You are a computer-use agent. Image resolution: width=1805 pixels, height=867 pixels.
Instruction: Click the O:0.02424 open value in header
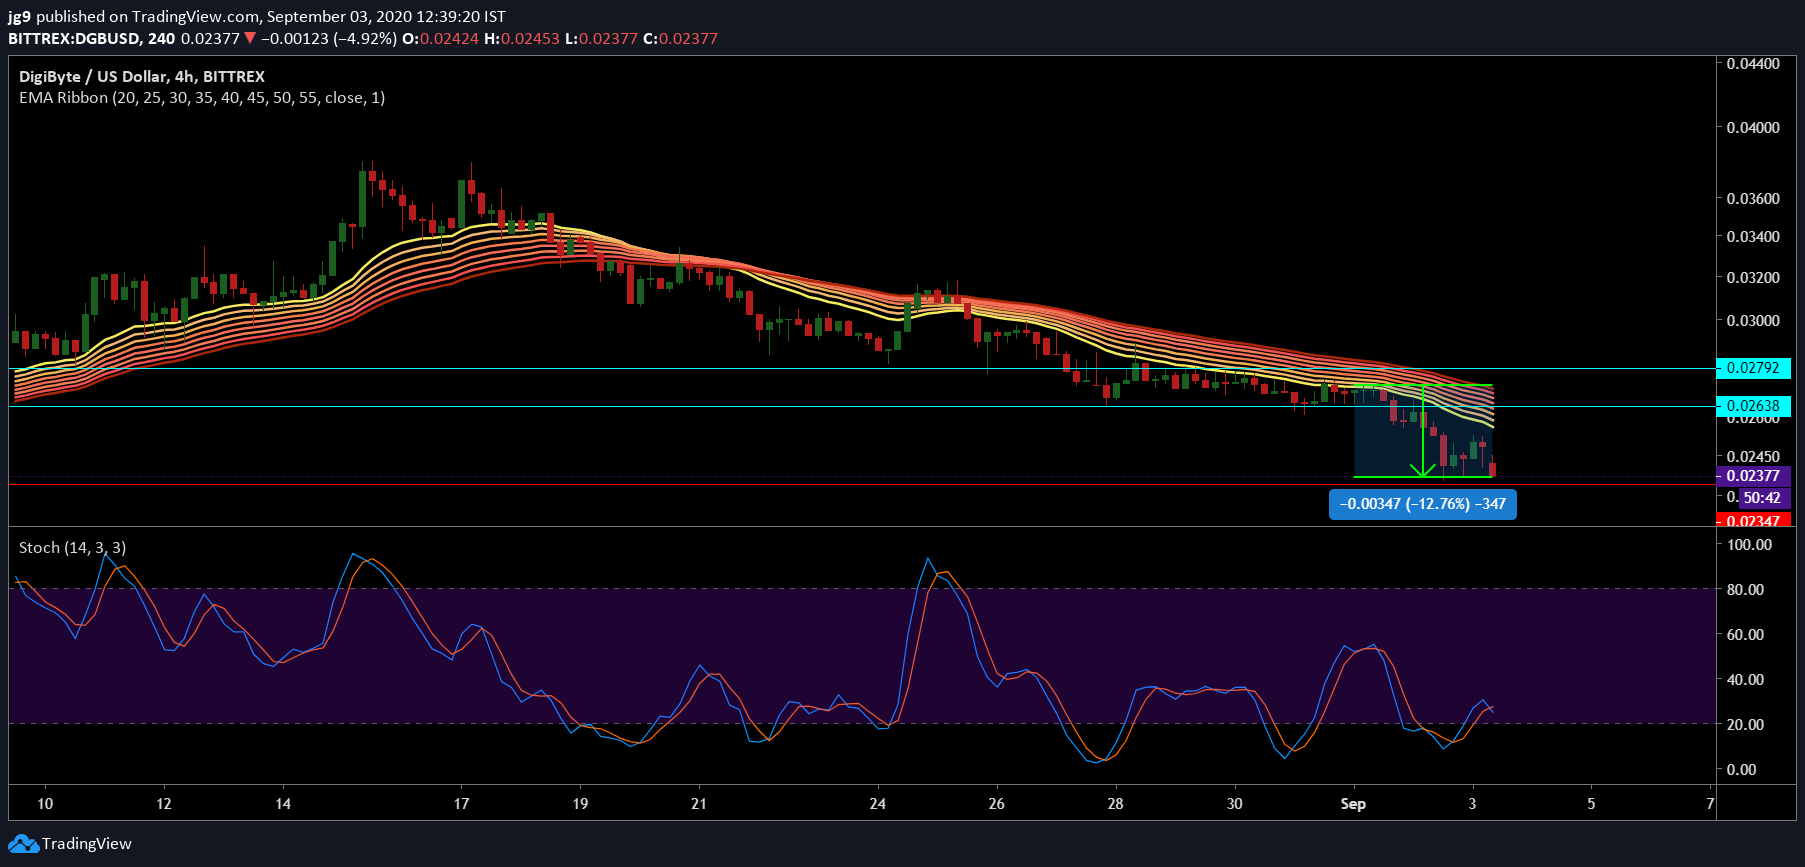[x=440, y=39]
